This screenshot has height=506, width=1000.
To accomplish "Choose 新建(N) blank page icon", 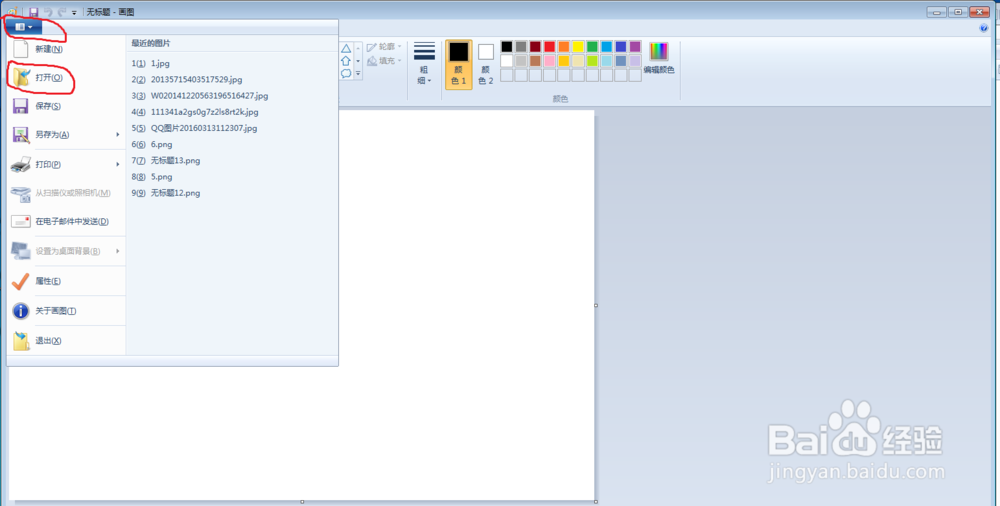I will click(21, 49).
